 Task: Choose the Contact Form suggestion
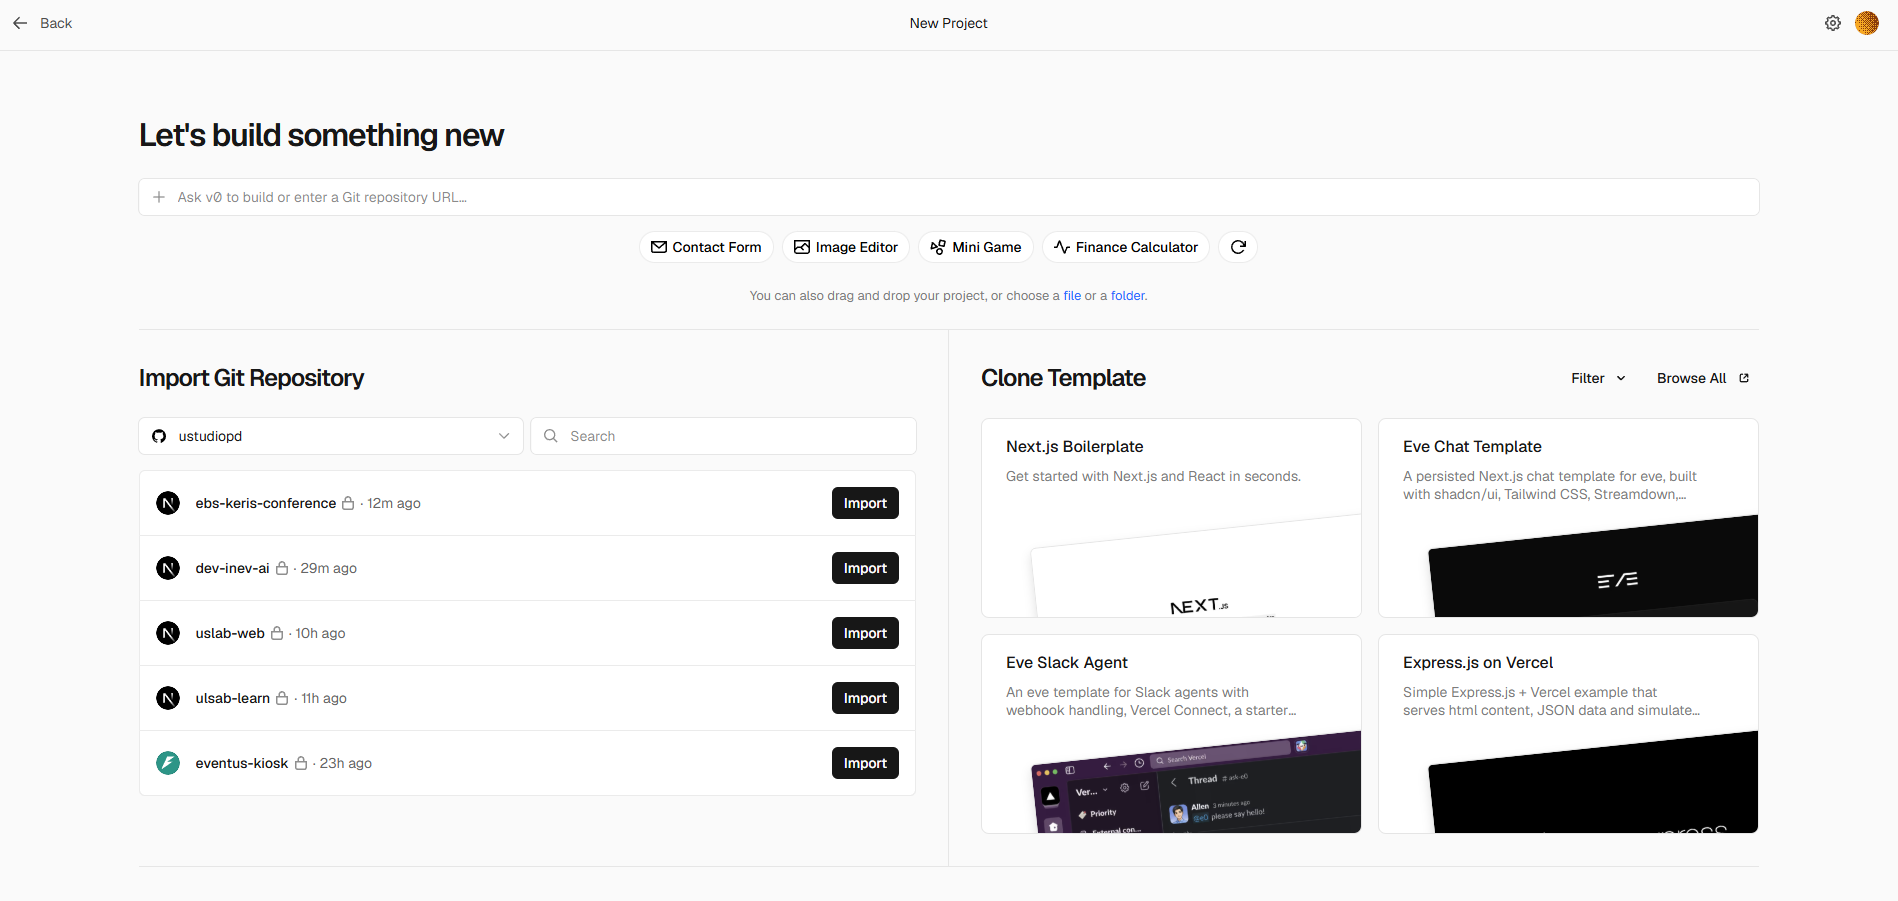point(706,247)
